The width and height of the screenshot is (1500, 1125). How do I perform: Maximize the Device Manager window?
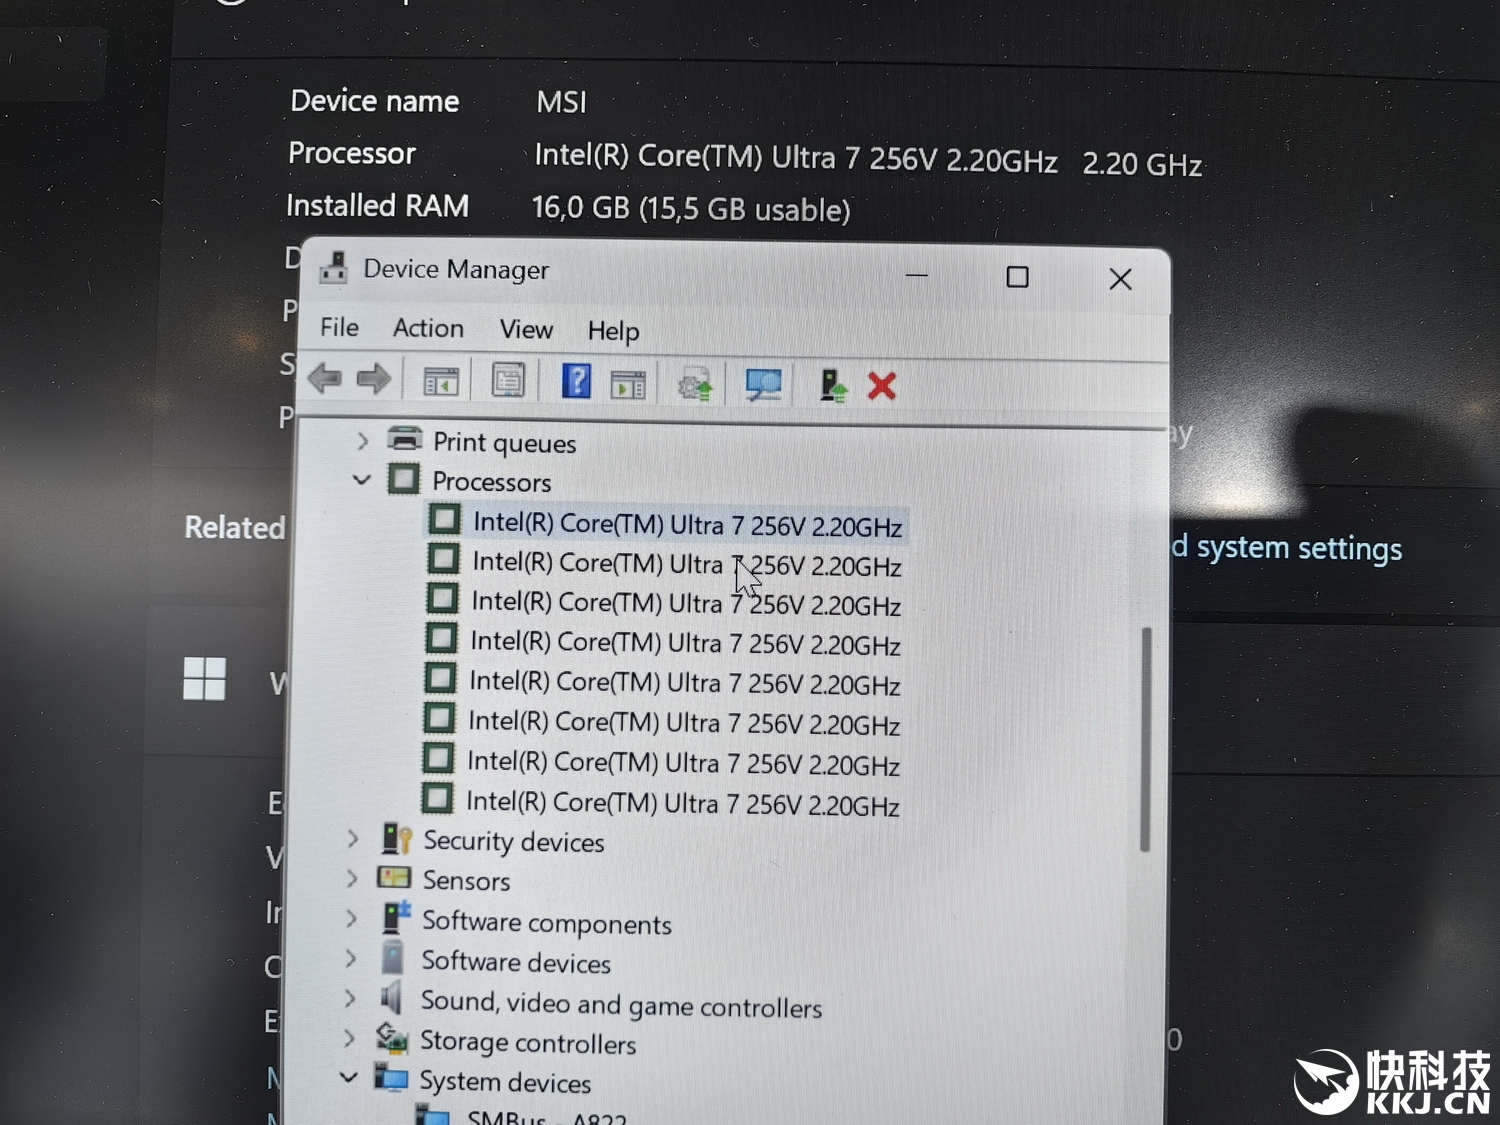[1017, 277]
